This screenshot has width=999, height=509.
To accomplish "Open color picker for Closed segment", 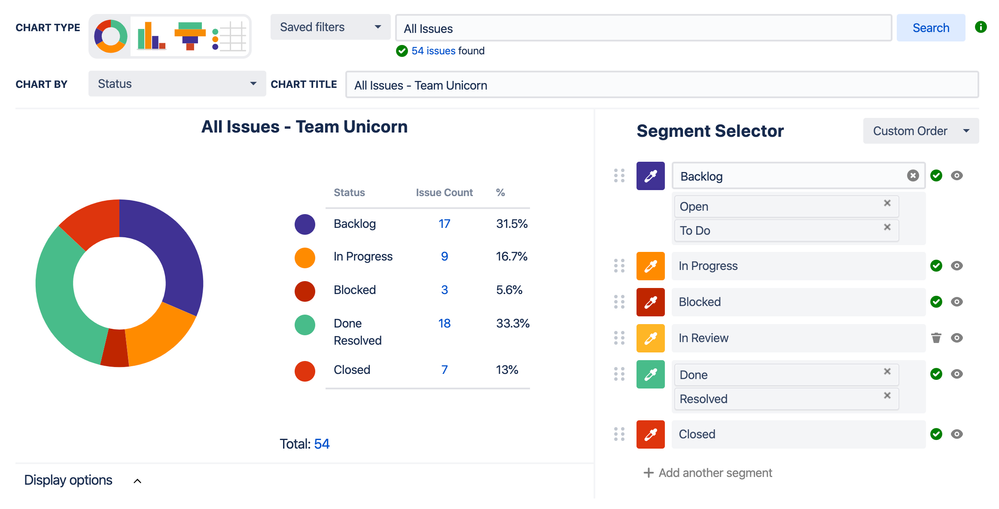I will 650,434.
